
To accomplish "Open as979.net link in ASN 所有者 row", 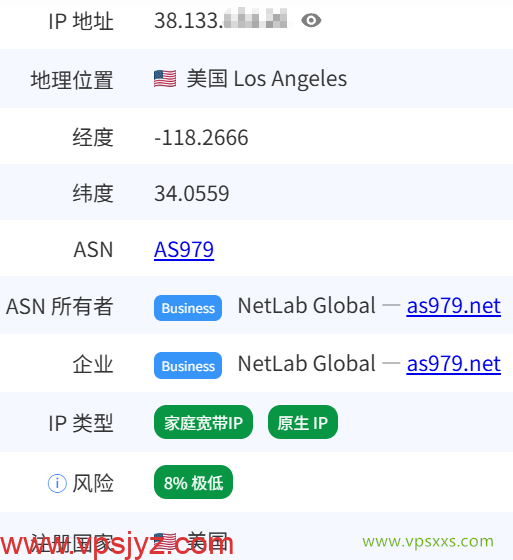I will click(x=454, y=306).
